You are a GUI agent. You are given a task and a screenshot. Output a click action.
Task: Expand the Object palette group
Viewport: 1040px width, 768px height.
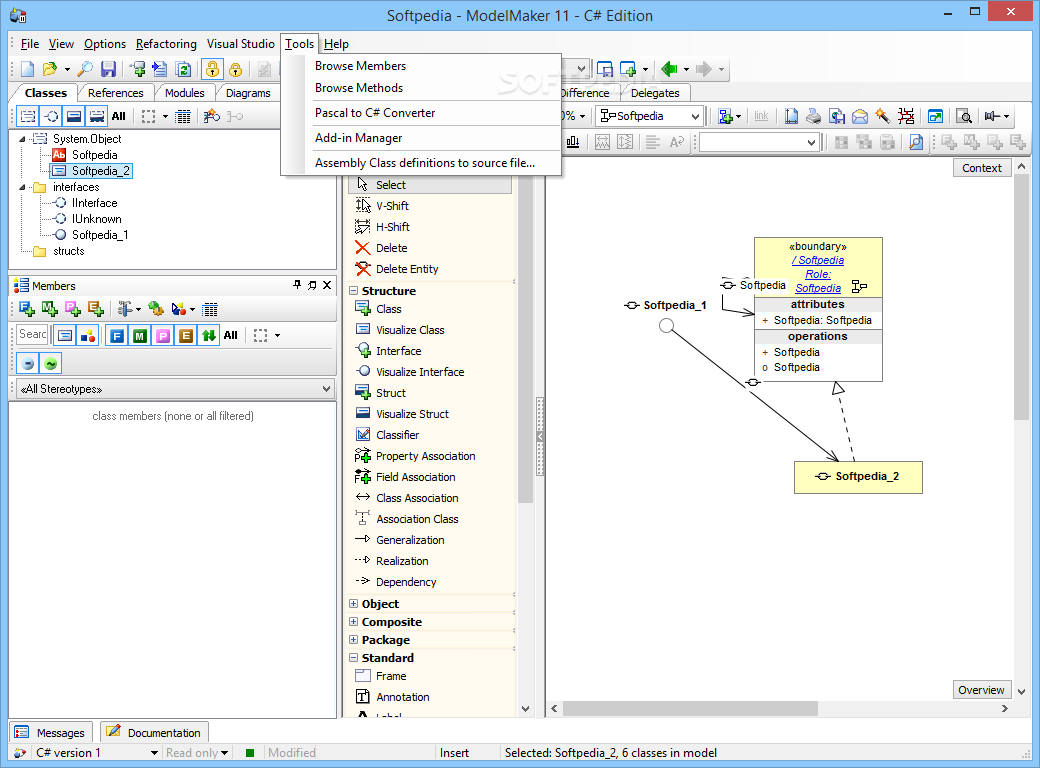click(x=354, y=604)
